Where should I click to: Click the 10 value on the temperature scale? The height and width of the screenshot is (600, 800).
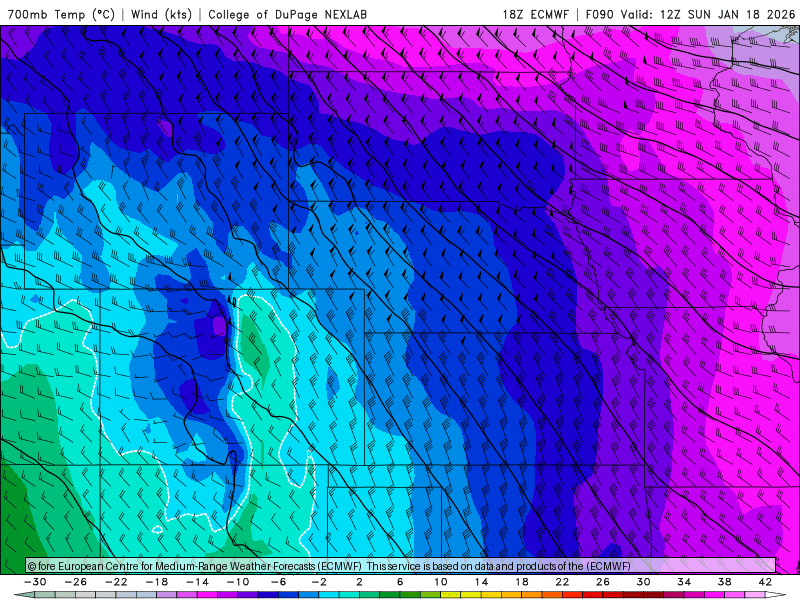click(x=440, y=582)
